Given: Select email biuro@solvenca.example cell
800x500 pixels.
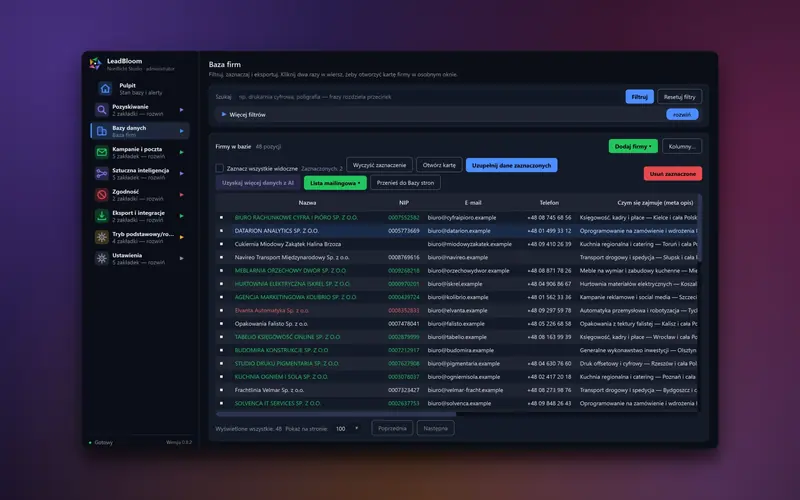Looking at the screenshot, I should pos(459,403).
